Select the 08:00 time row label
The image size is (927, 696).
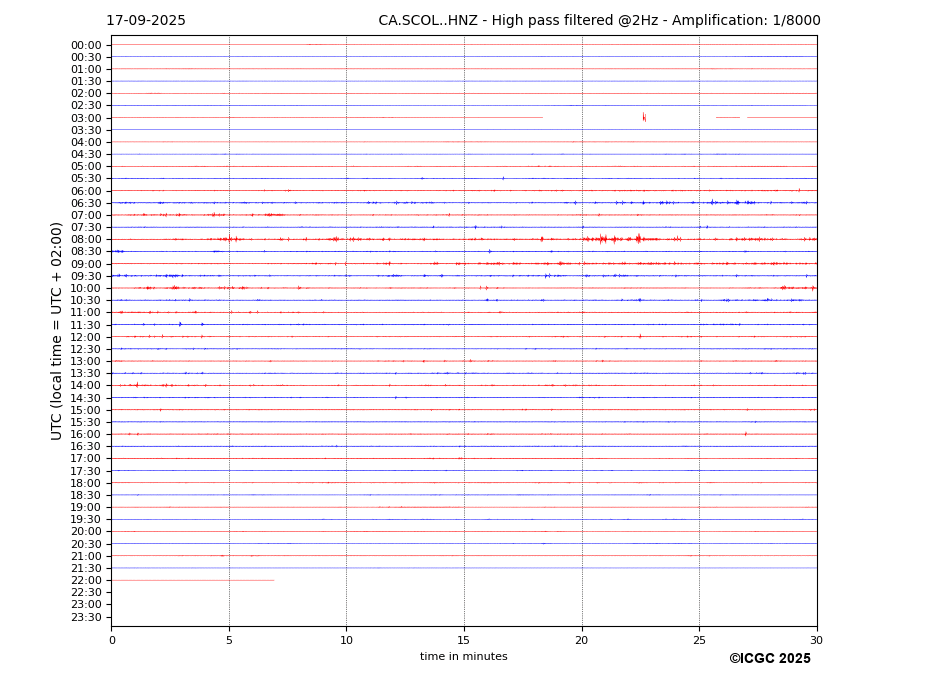(x=86, y=239)
